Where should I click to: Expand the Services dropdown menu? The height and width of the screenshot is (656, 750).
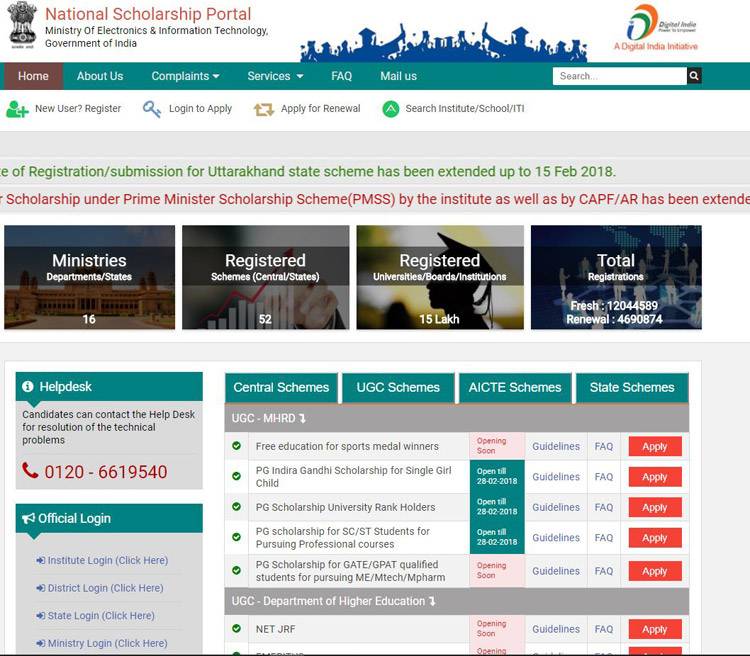(x=275, y=76)
